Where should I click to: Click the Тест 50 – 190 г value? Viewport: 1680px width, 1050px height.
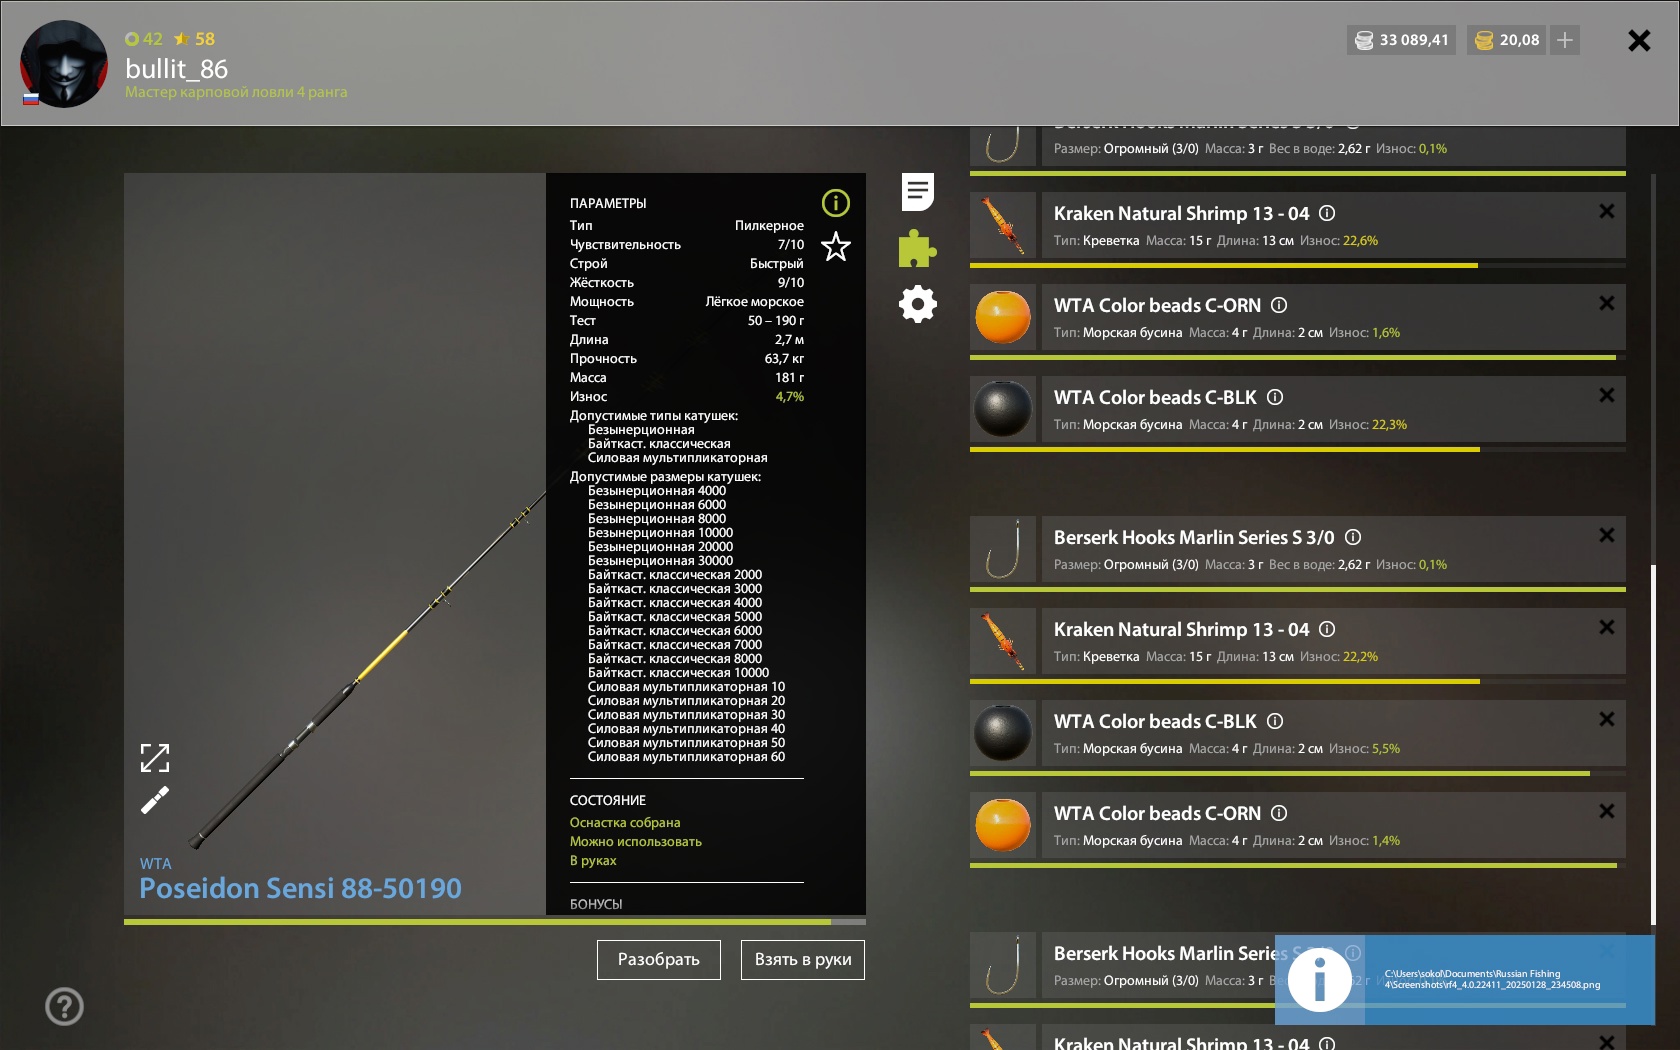[x=776, y=321]
